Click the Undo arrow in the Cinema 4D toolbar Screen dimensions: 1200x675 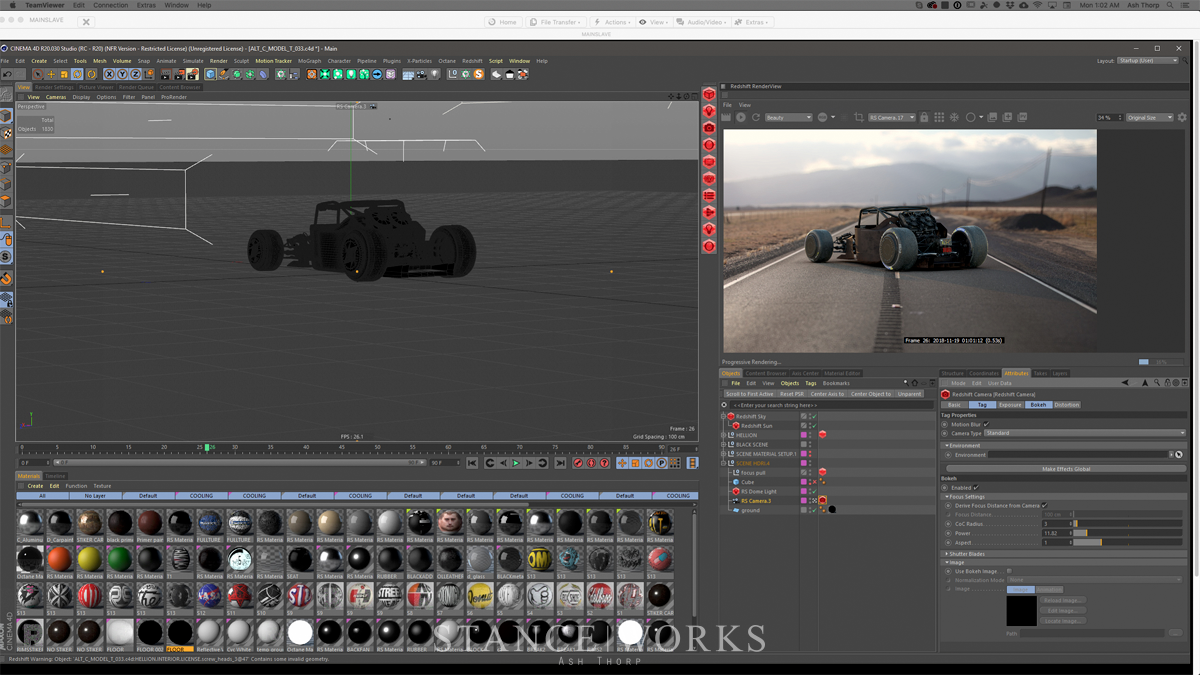[7, 74]
